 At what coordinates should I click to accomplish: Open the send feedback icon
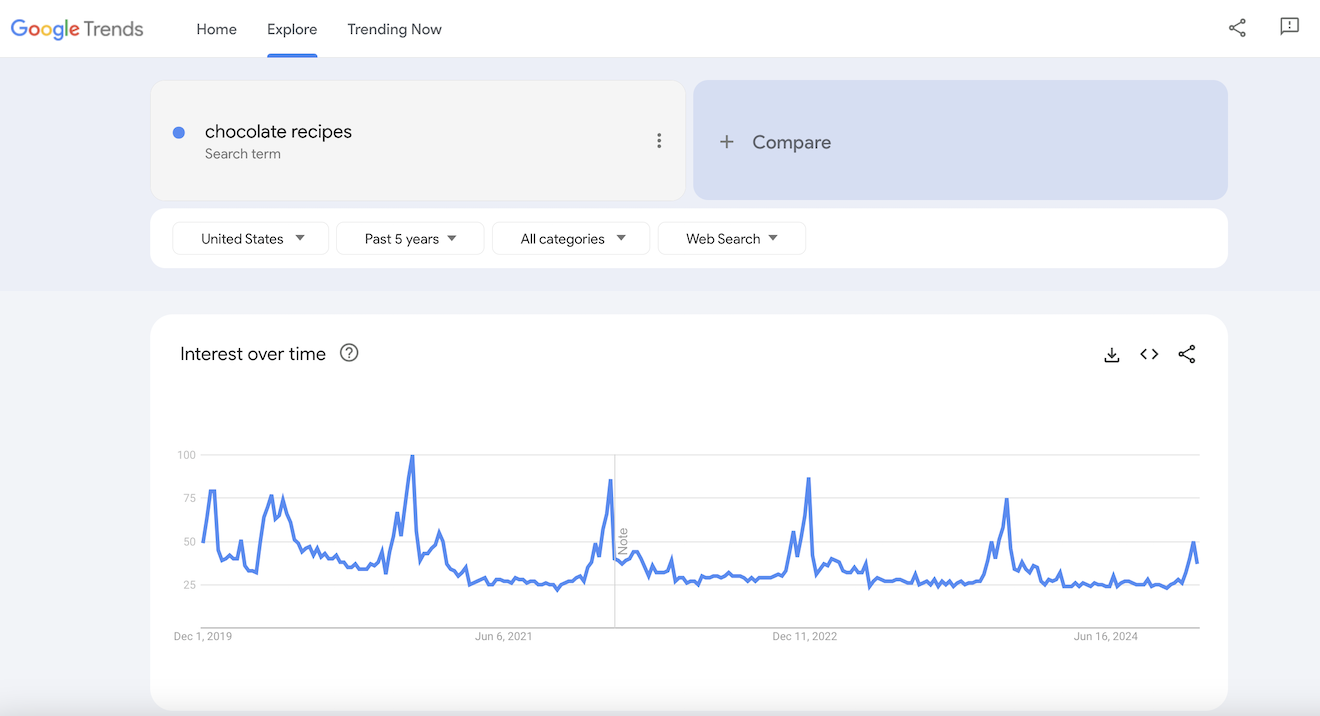point(1290,27)
